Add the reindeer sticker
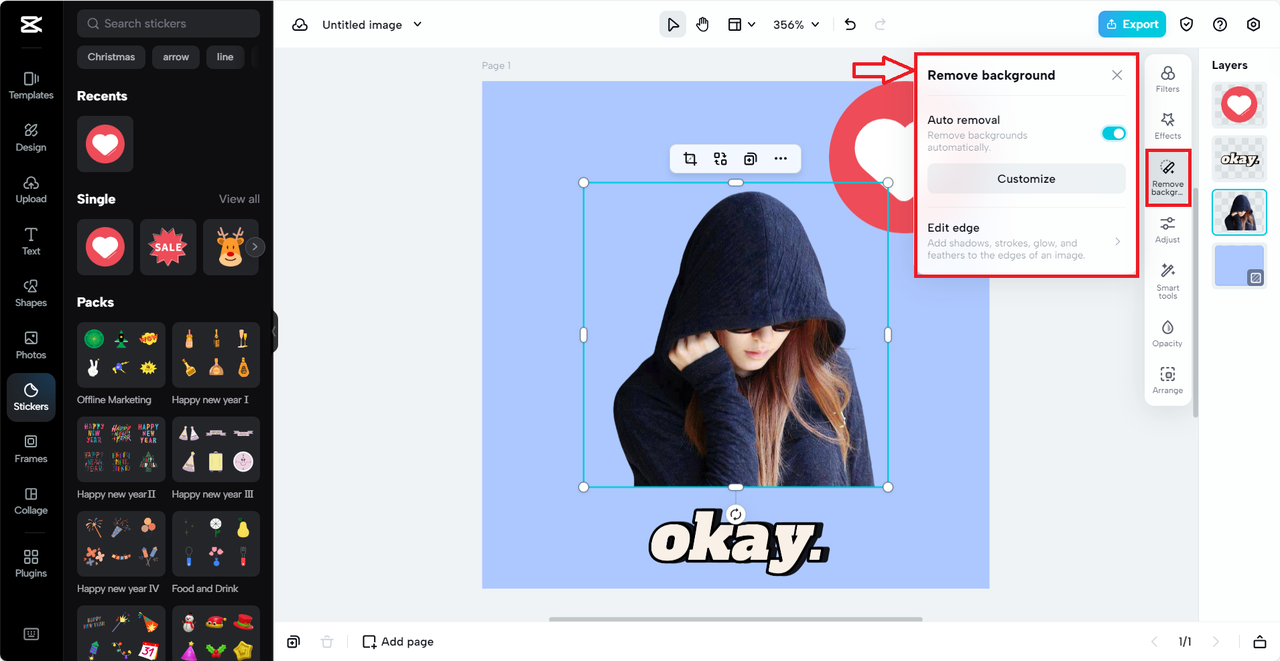Screen dimensions: 1280x661 [x=231, y=247]
